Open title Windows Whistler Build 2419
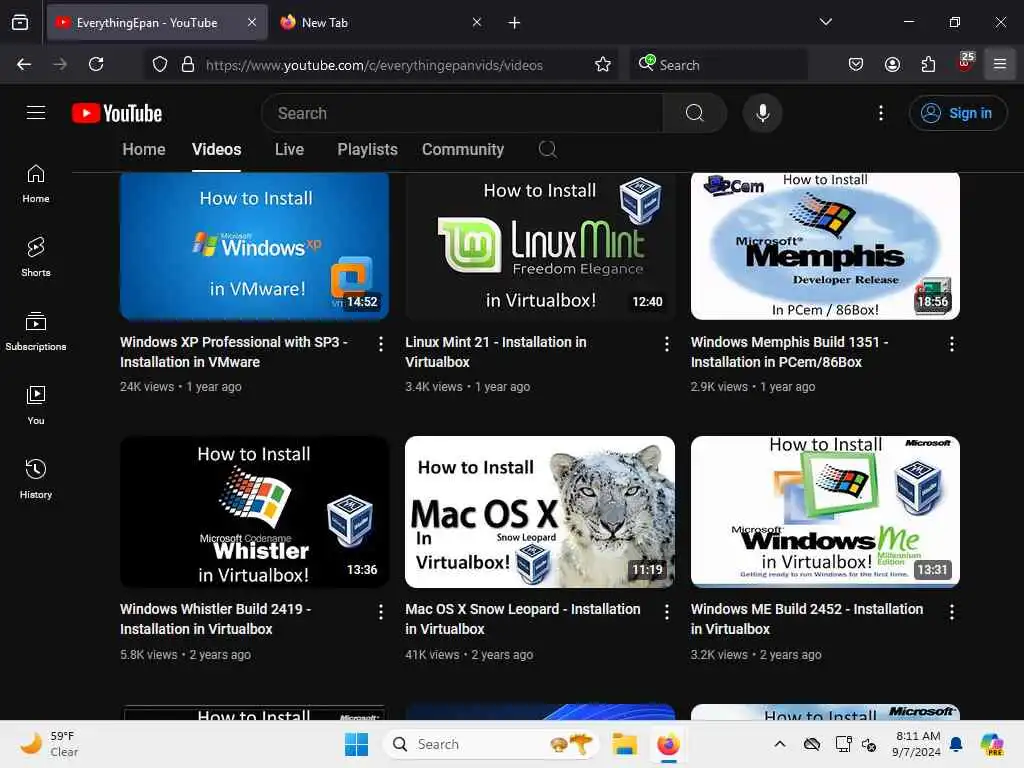The image size is (1024, 768). tap(216, 619)
